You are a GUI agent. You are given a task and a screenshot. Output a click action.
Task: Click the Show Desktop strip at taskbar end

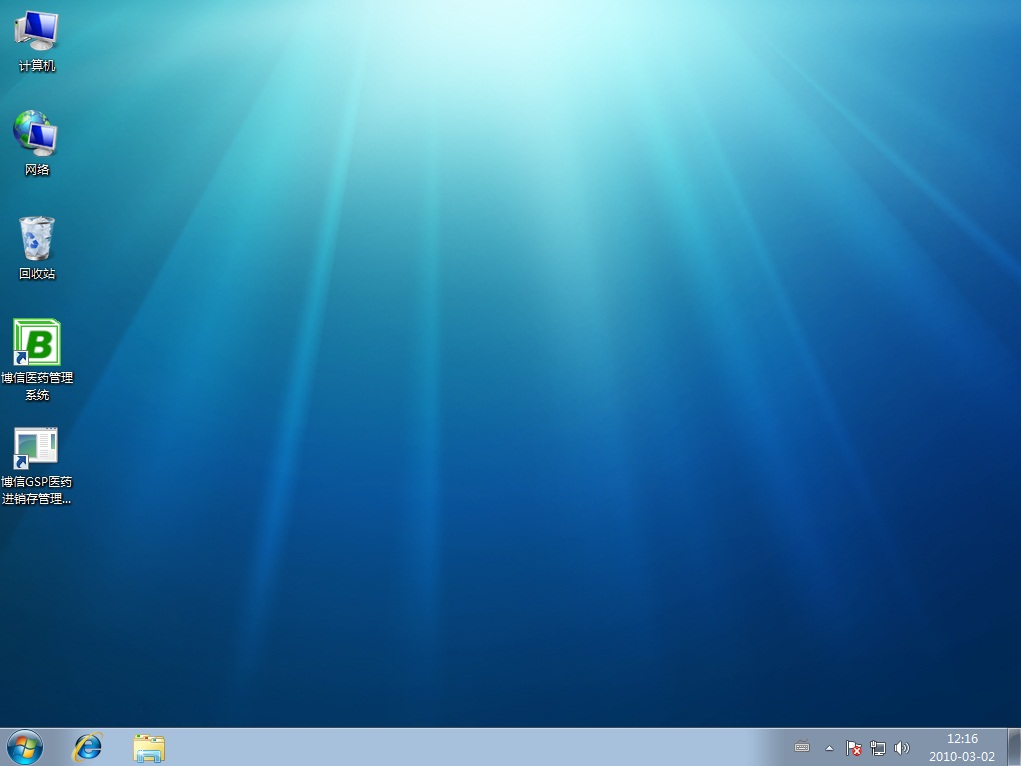1013,747
